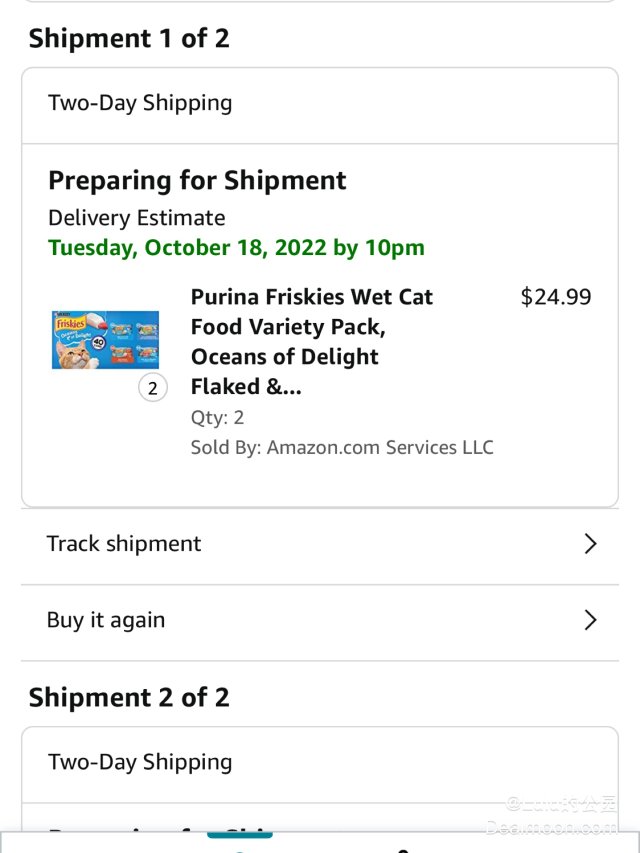Click the Sold By Amazon.com Services LLC text
Screen dimensions: 640x853
342,447
